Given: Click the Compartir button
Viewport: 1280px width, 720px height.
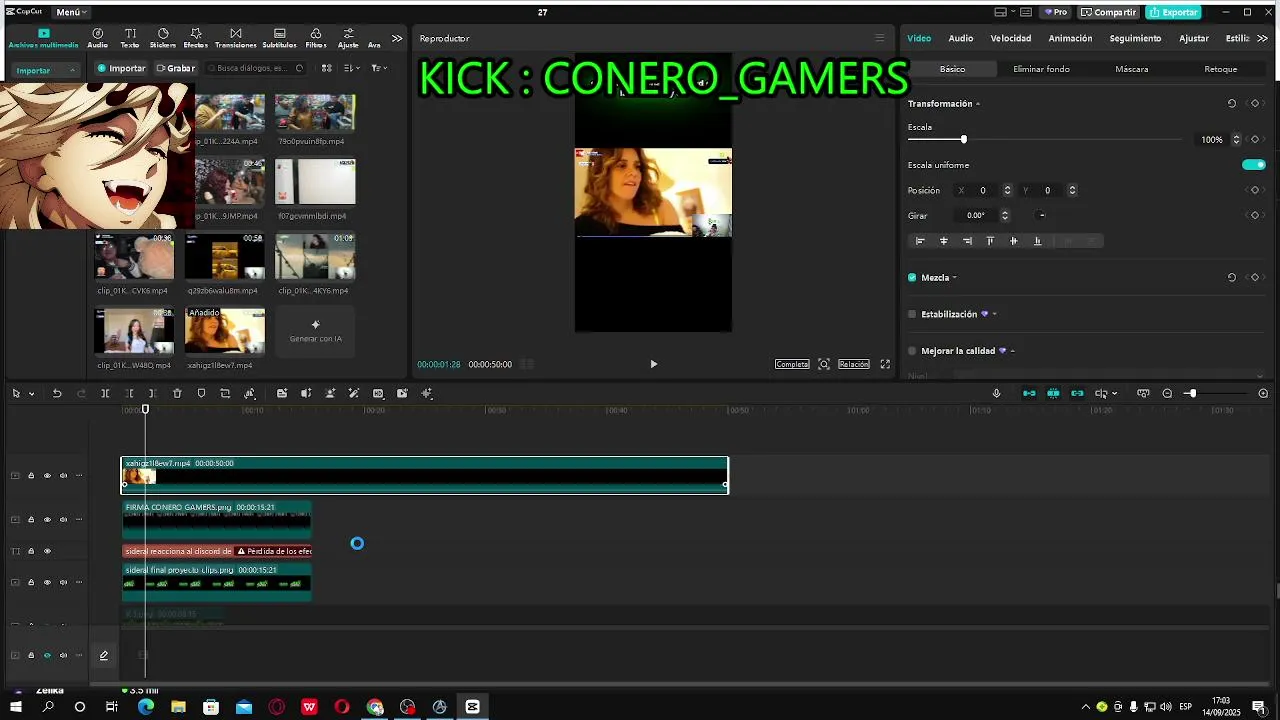Looking at the screenshot, I should point(1108,12).
